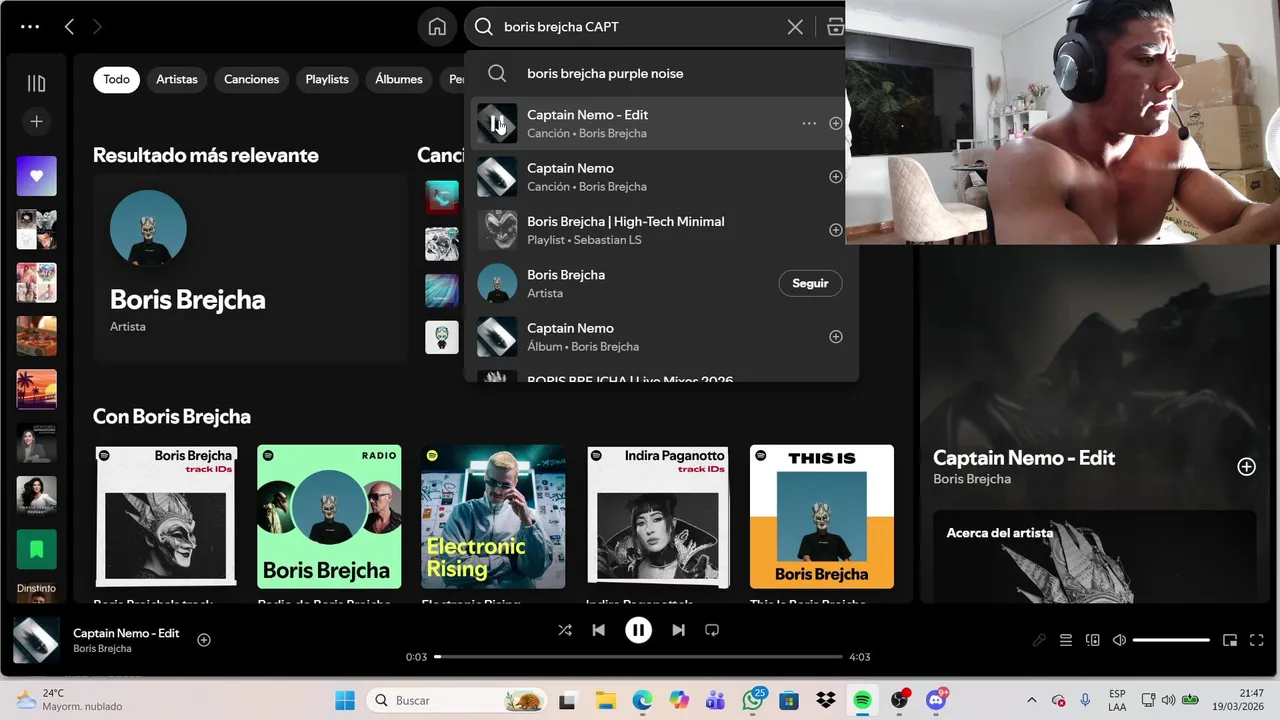
Task: Open Indira Paganotto track IDs card
Action: tap(658, 517)
